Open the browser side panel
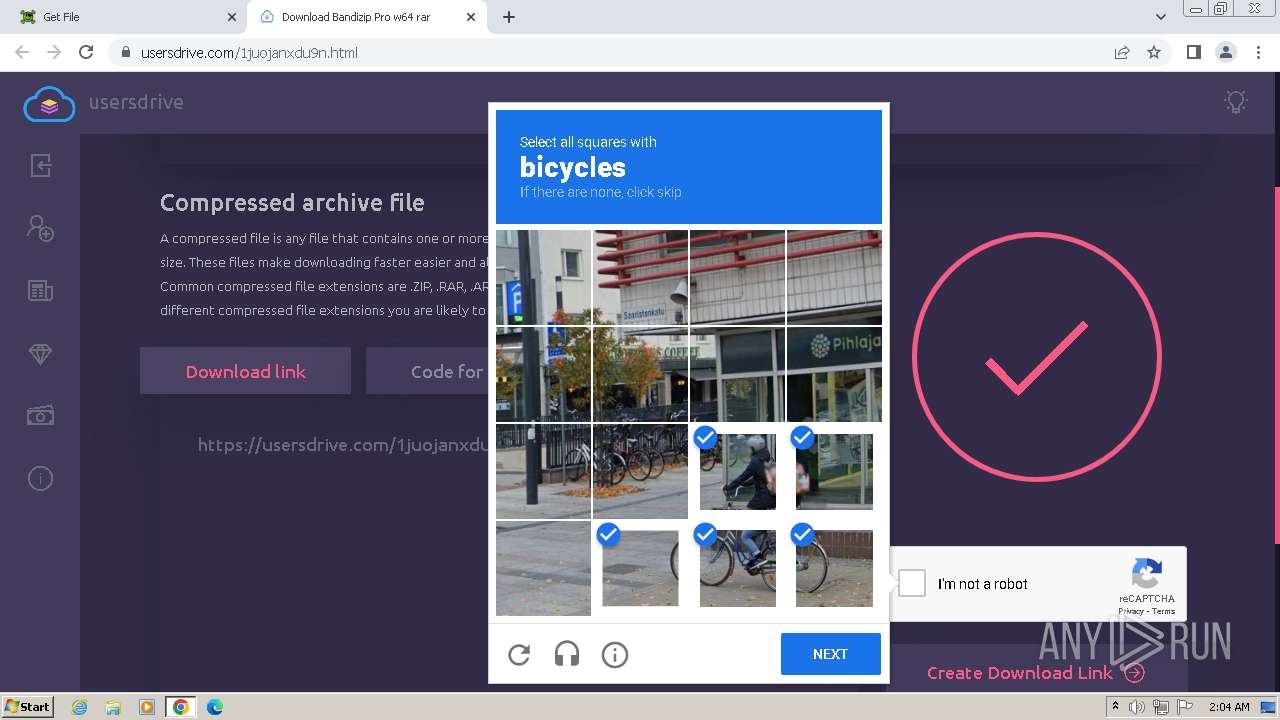The image size is (1280, 720). click(1193, 52)
